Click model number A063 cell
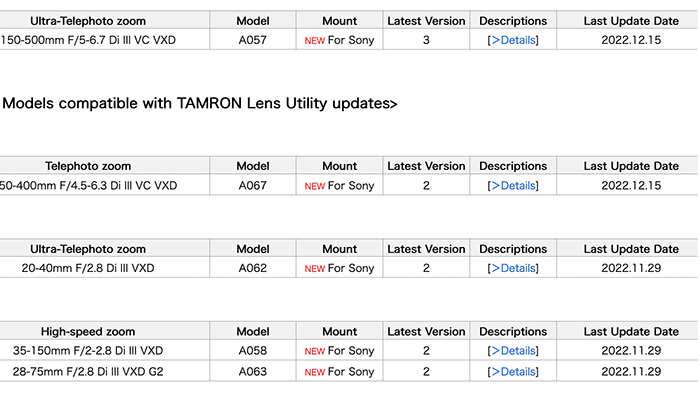This screenshot has height=396, width=700. pos(253,372)
